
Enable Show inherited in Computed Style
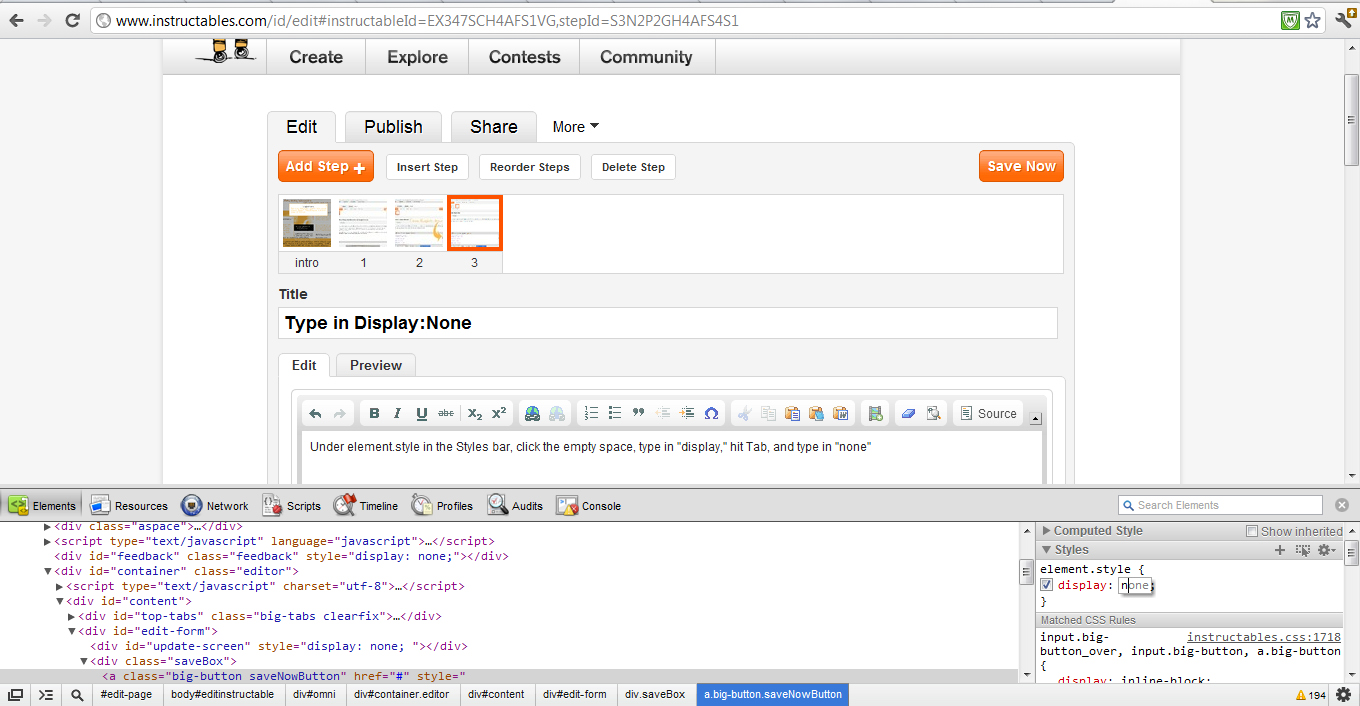pos(1251,530)
